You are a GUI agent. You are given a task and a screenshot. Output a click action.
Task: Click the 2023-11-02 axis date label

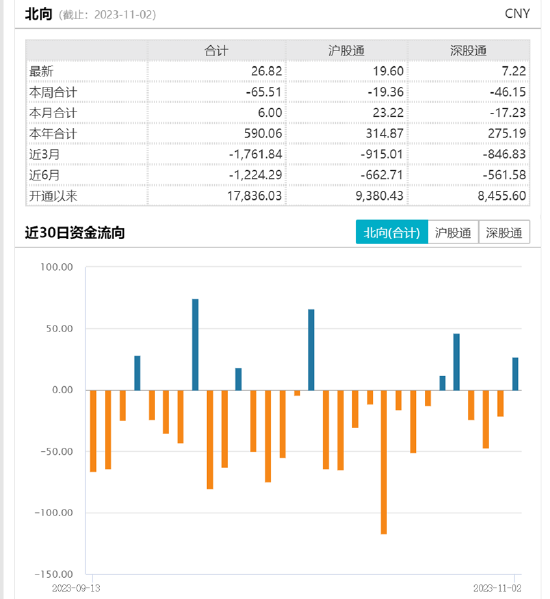coord(497,588)
